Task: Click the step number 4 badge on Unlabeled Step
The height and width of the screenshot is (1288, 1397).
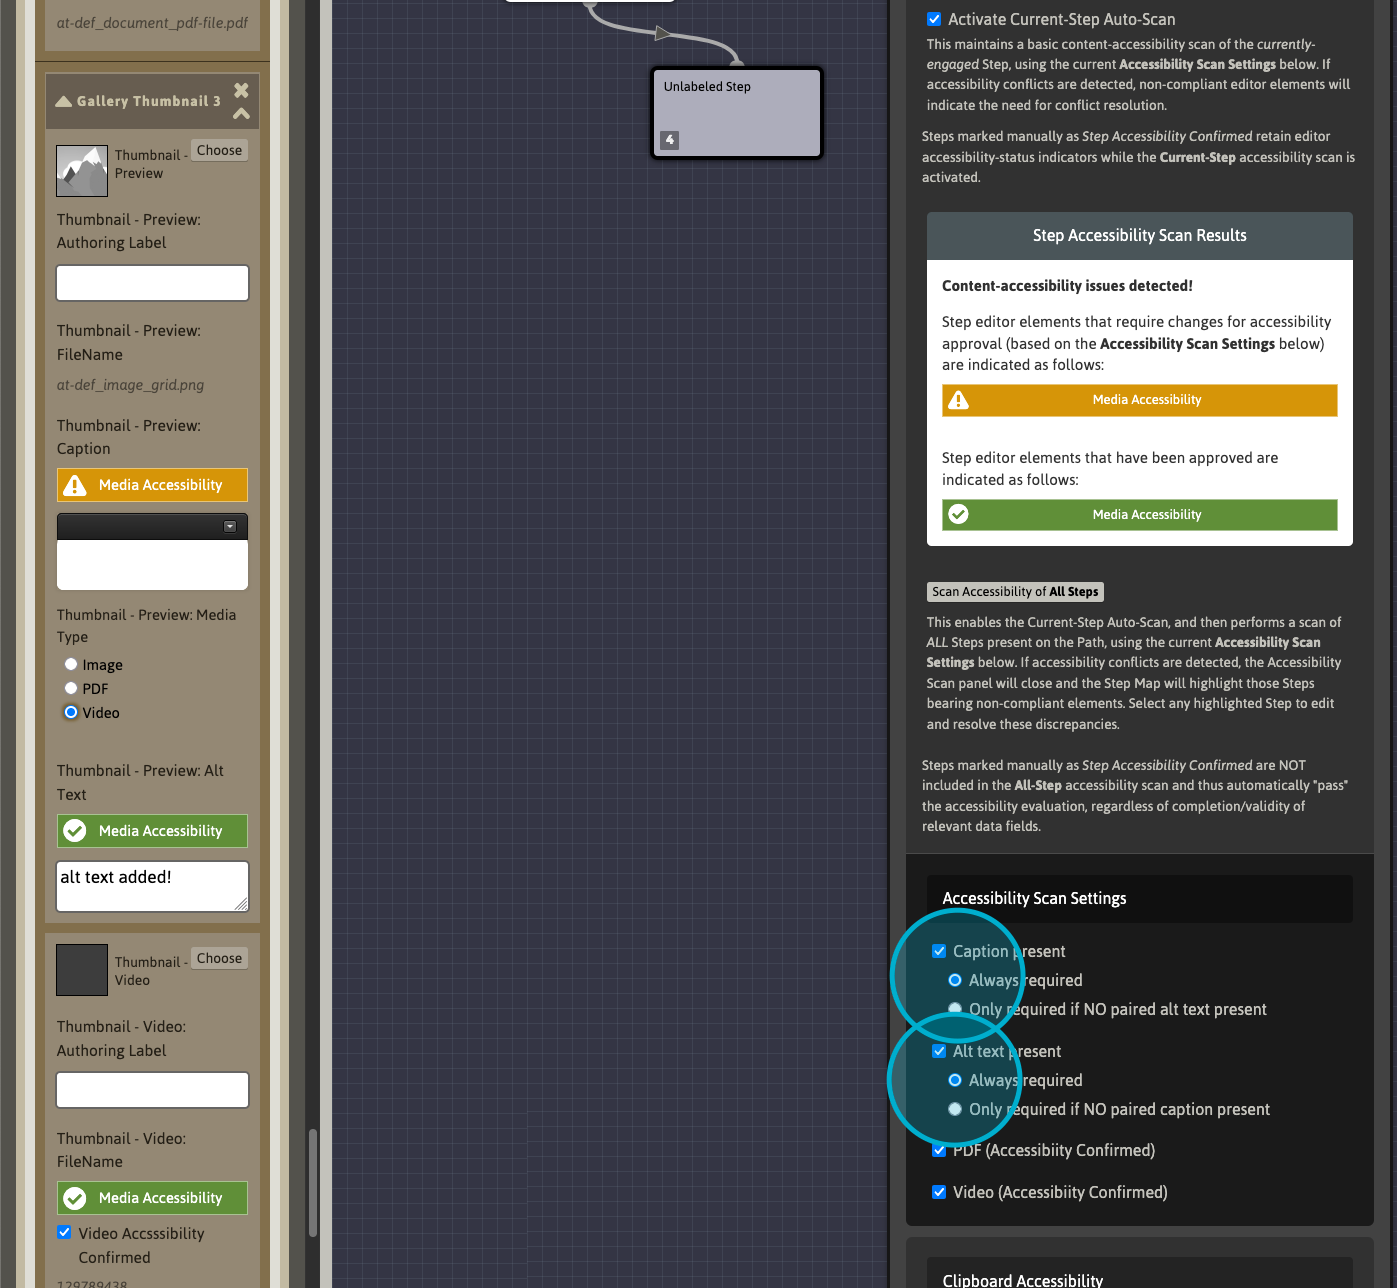Action: [x=670, y=140]
